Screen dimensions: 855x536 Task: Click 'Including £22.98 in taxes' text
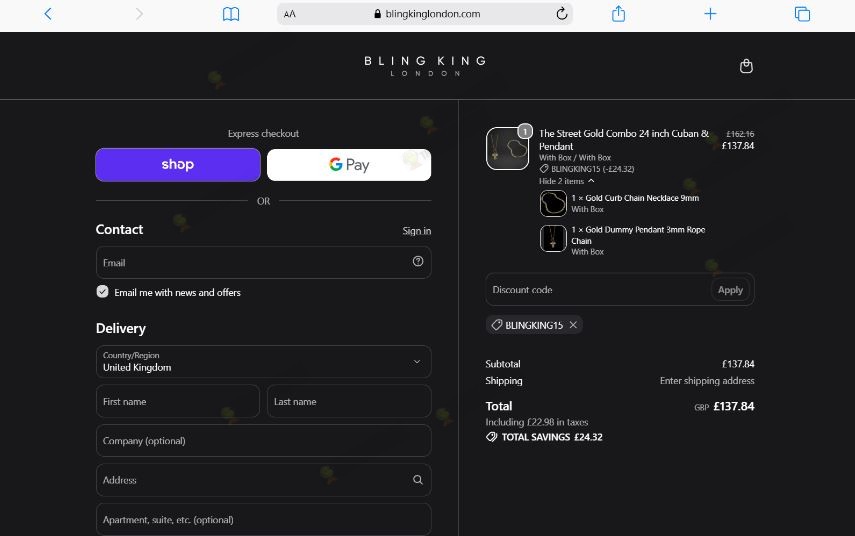pos(537,422)
